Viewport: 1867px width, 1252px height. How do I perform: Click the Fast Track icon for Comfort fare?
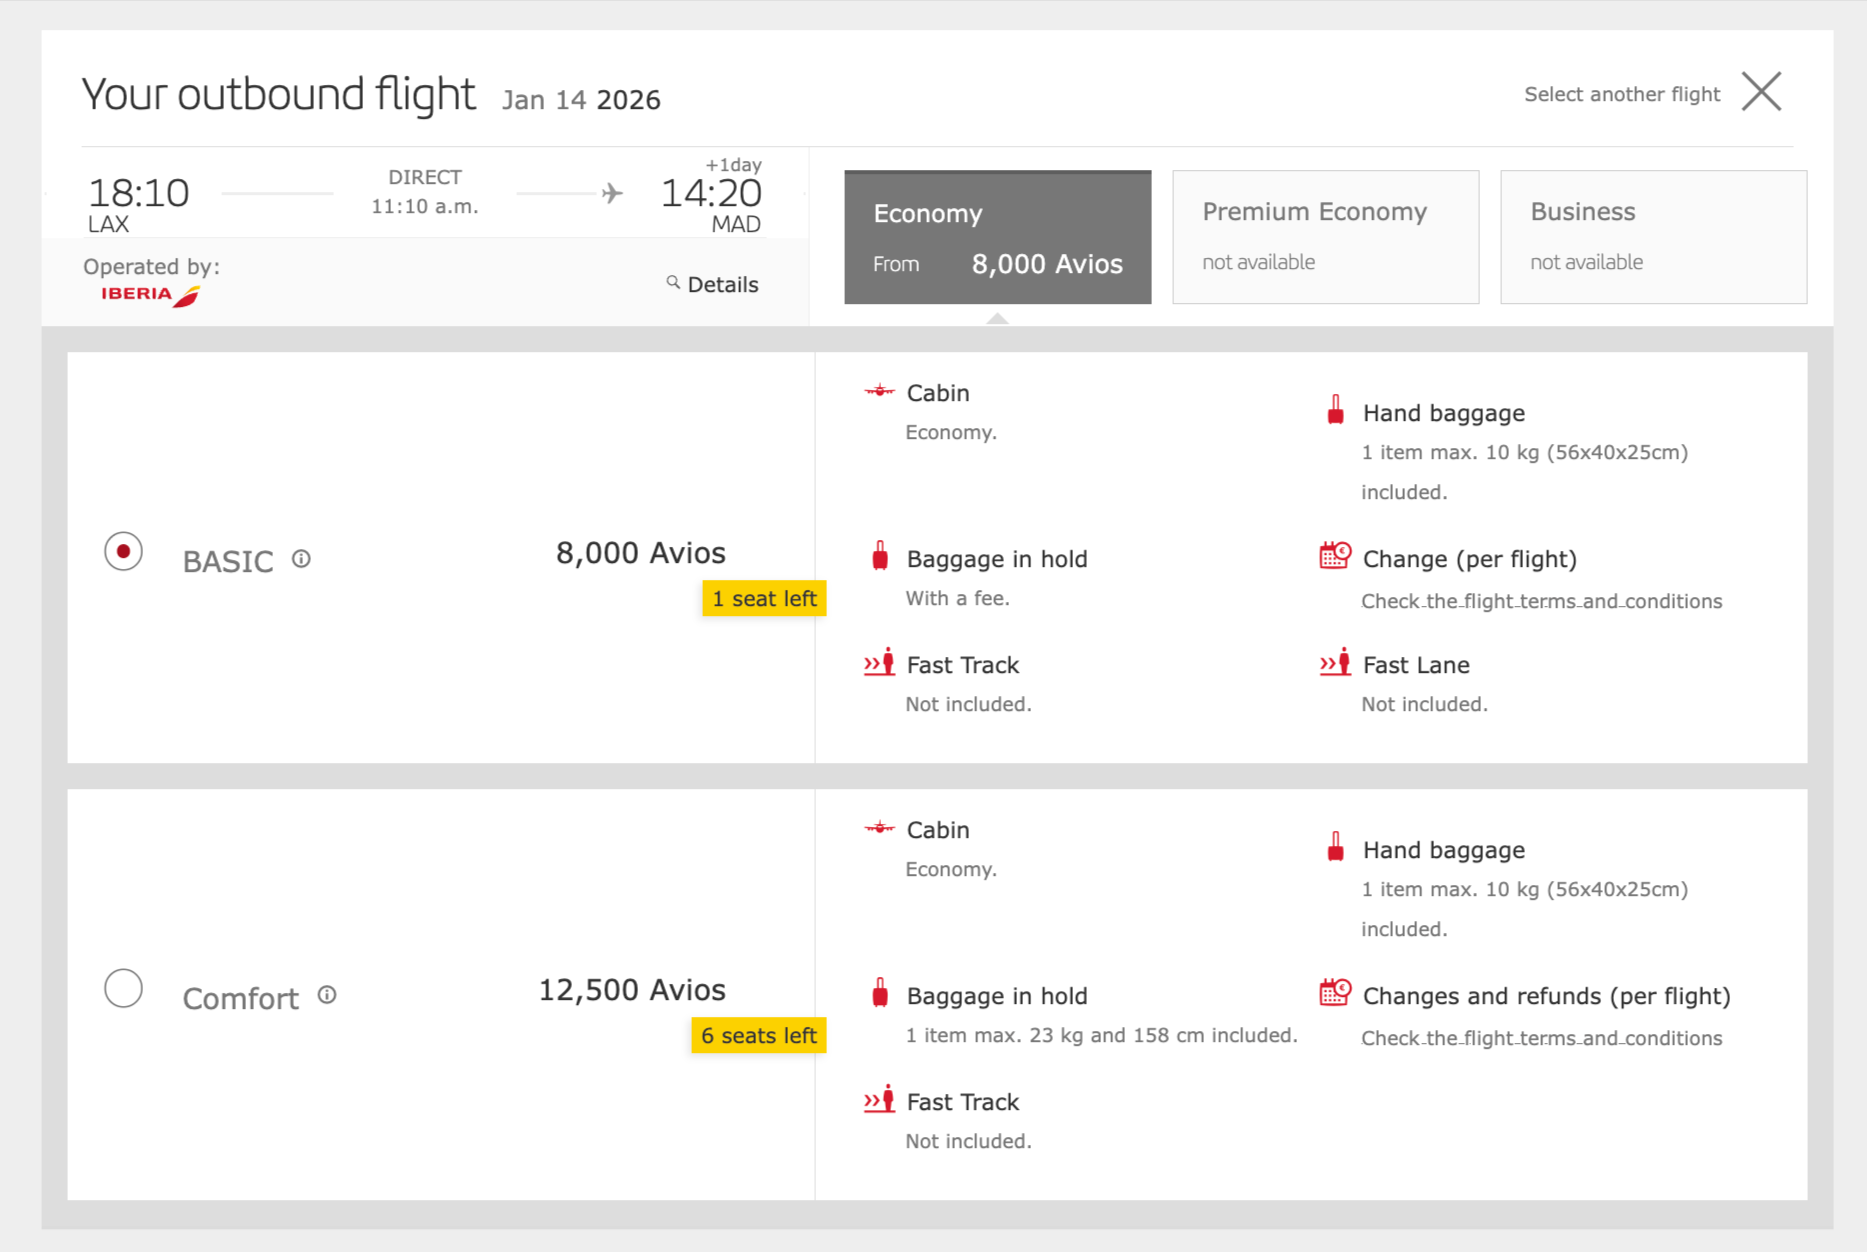pos(879,1098)
